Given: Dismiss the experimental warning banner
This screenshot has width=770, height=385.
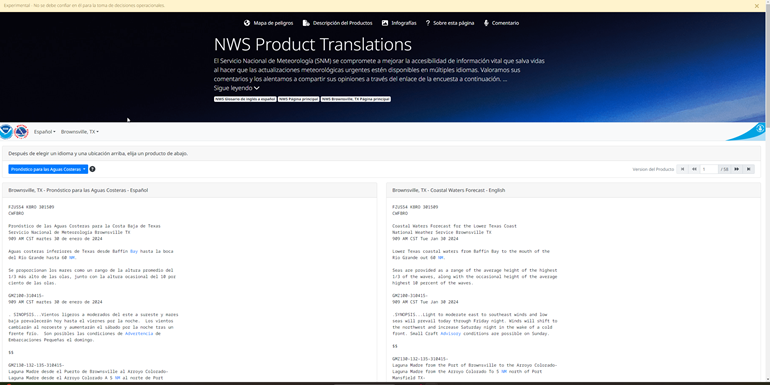Looking at the screenshot, I should [757, 6].
